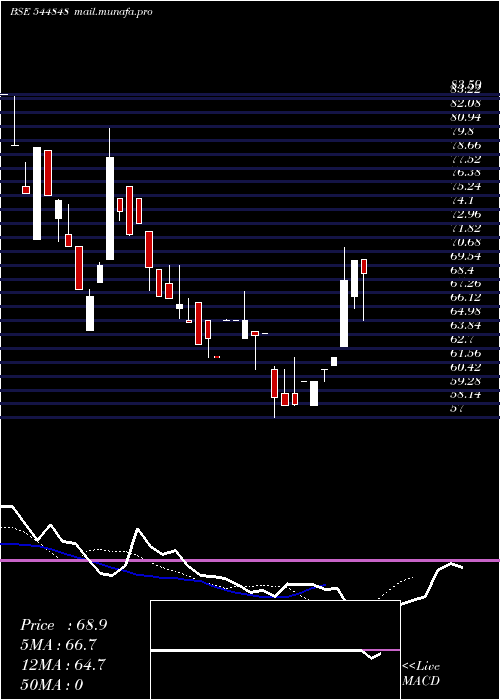500x700 pixels.
Task: Click the 80.94 price axis label
Action: click(x=466, y=117)
